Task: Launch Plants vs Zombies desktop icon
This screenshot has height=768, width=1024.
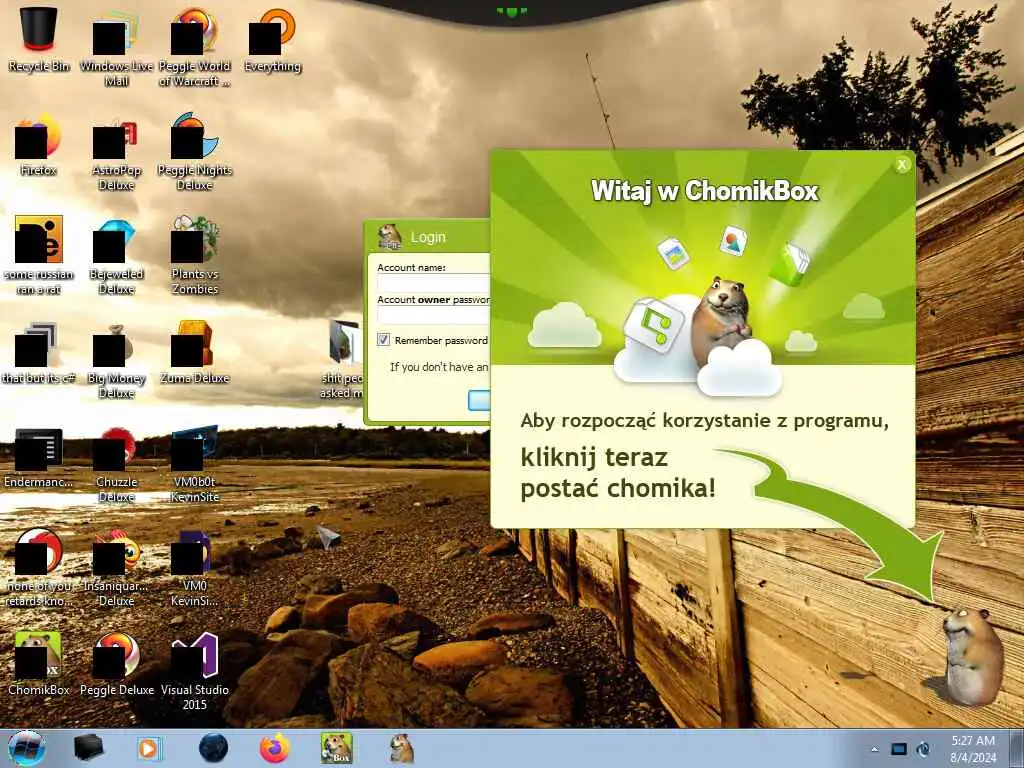Action: pyautogui.click(x=195, y=255)
